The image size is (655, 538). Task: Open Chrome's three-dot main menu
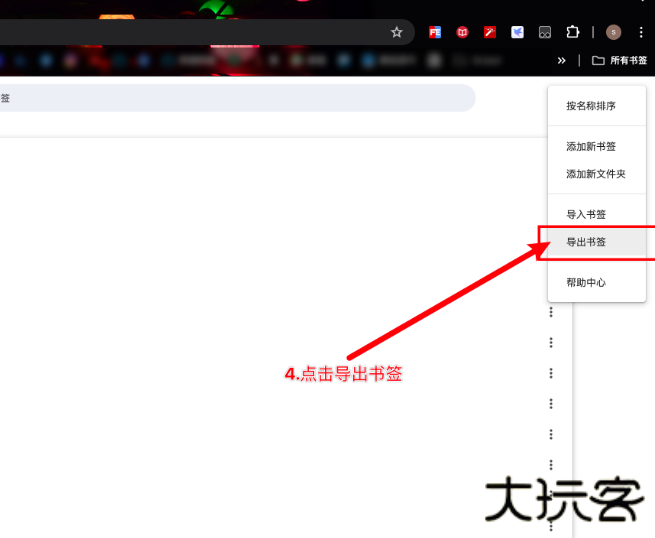641,32
